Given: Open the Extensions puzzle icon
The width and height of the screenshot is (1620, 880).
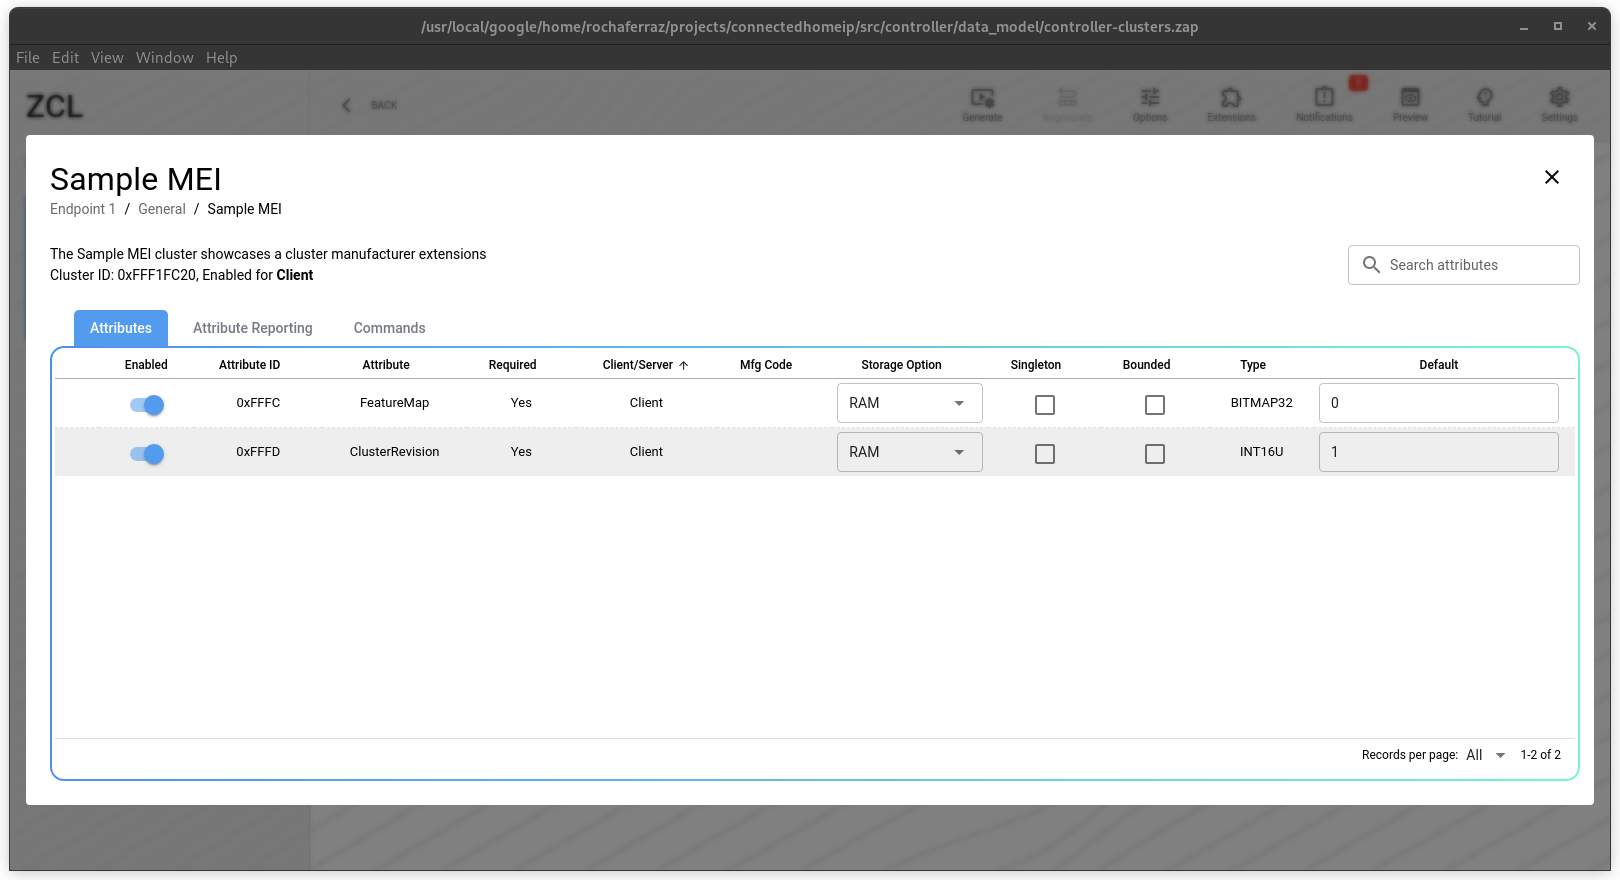Looking at the screenshot, I should [x=1231, y=98].
